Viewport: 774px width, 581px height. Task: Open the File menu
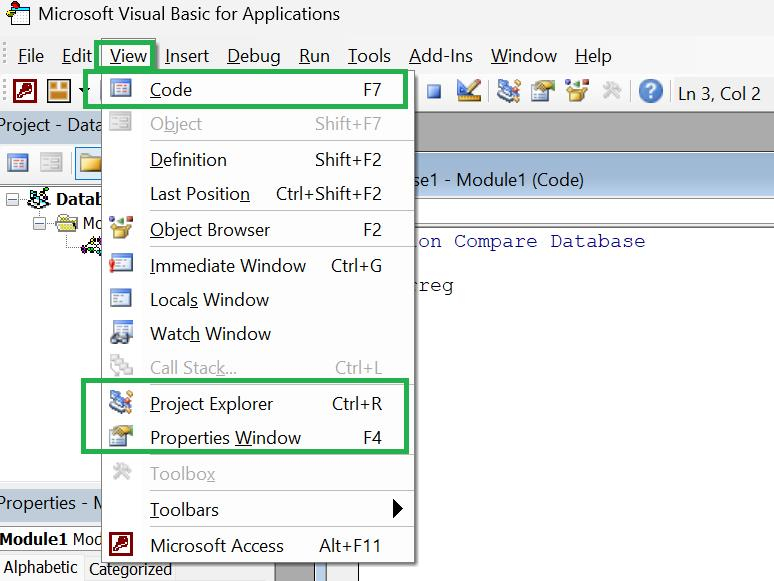coord(31,56)
